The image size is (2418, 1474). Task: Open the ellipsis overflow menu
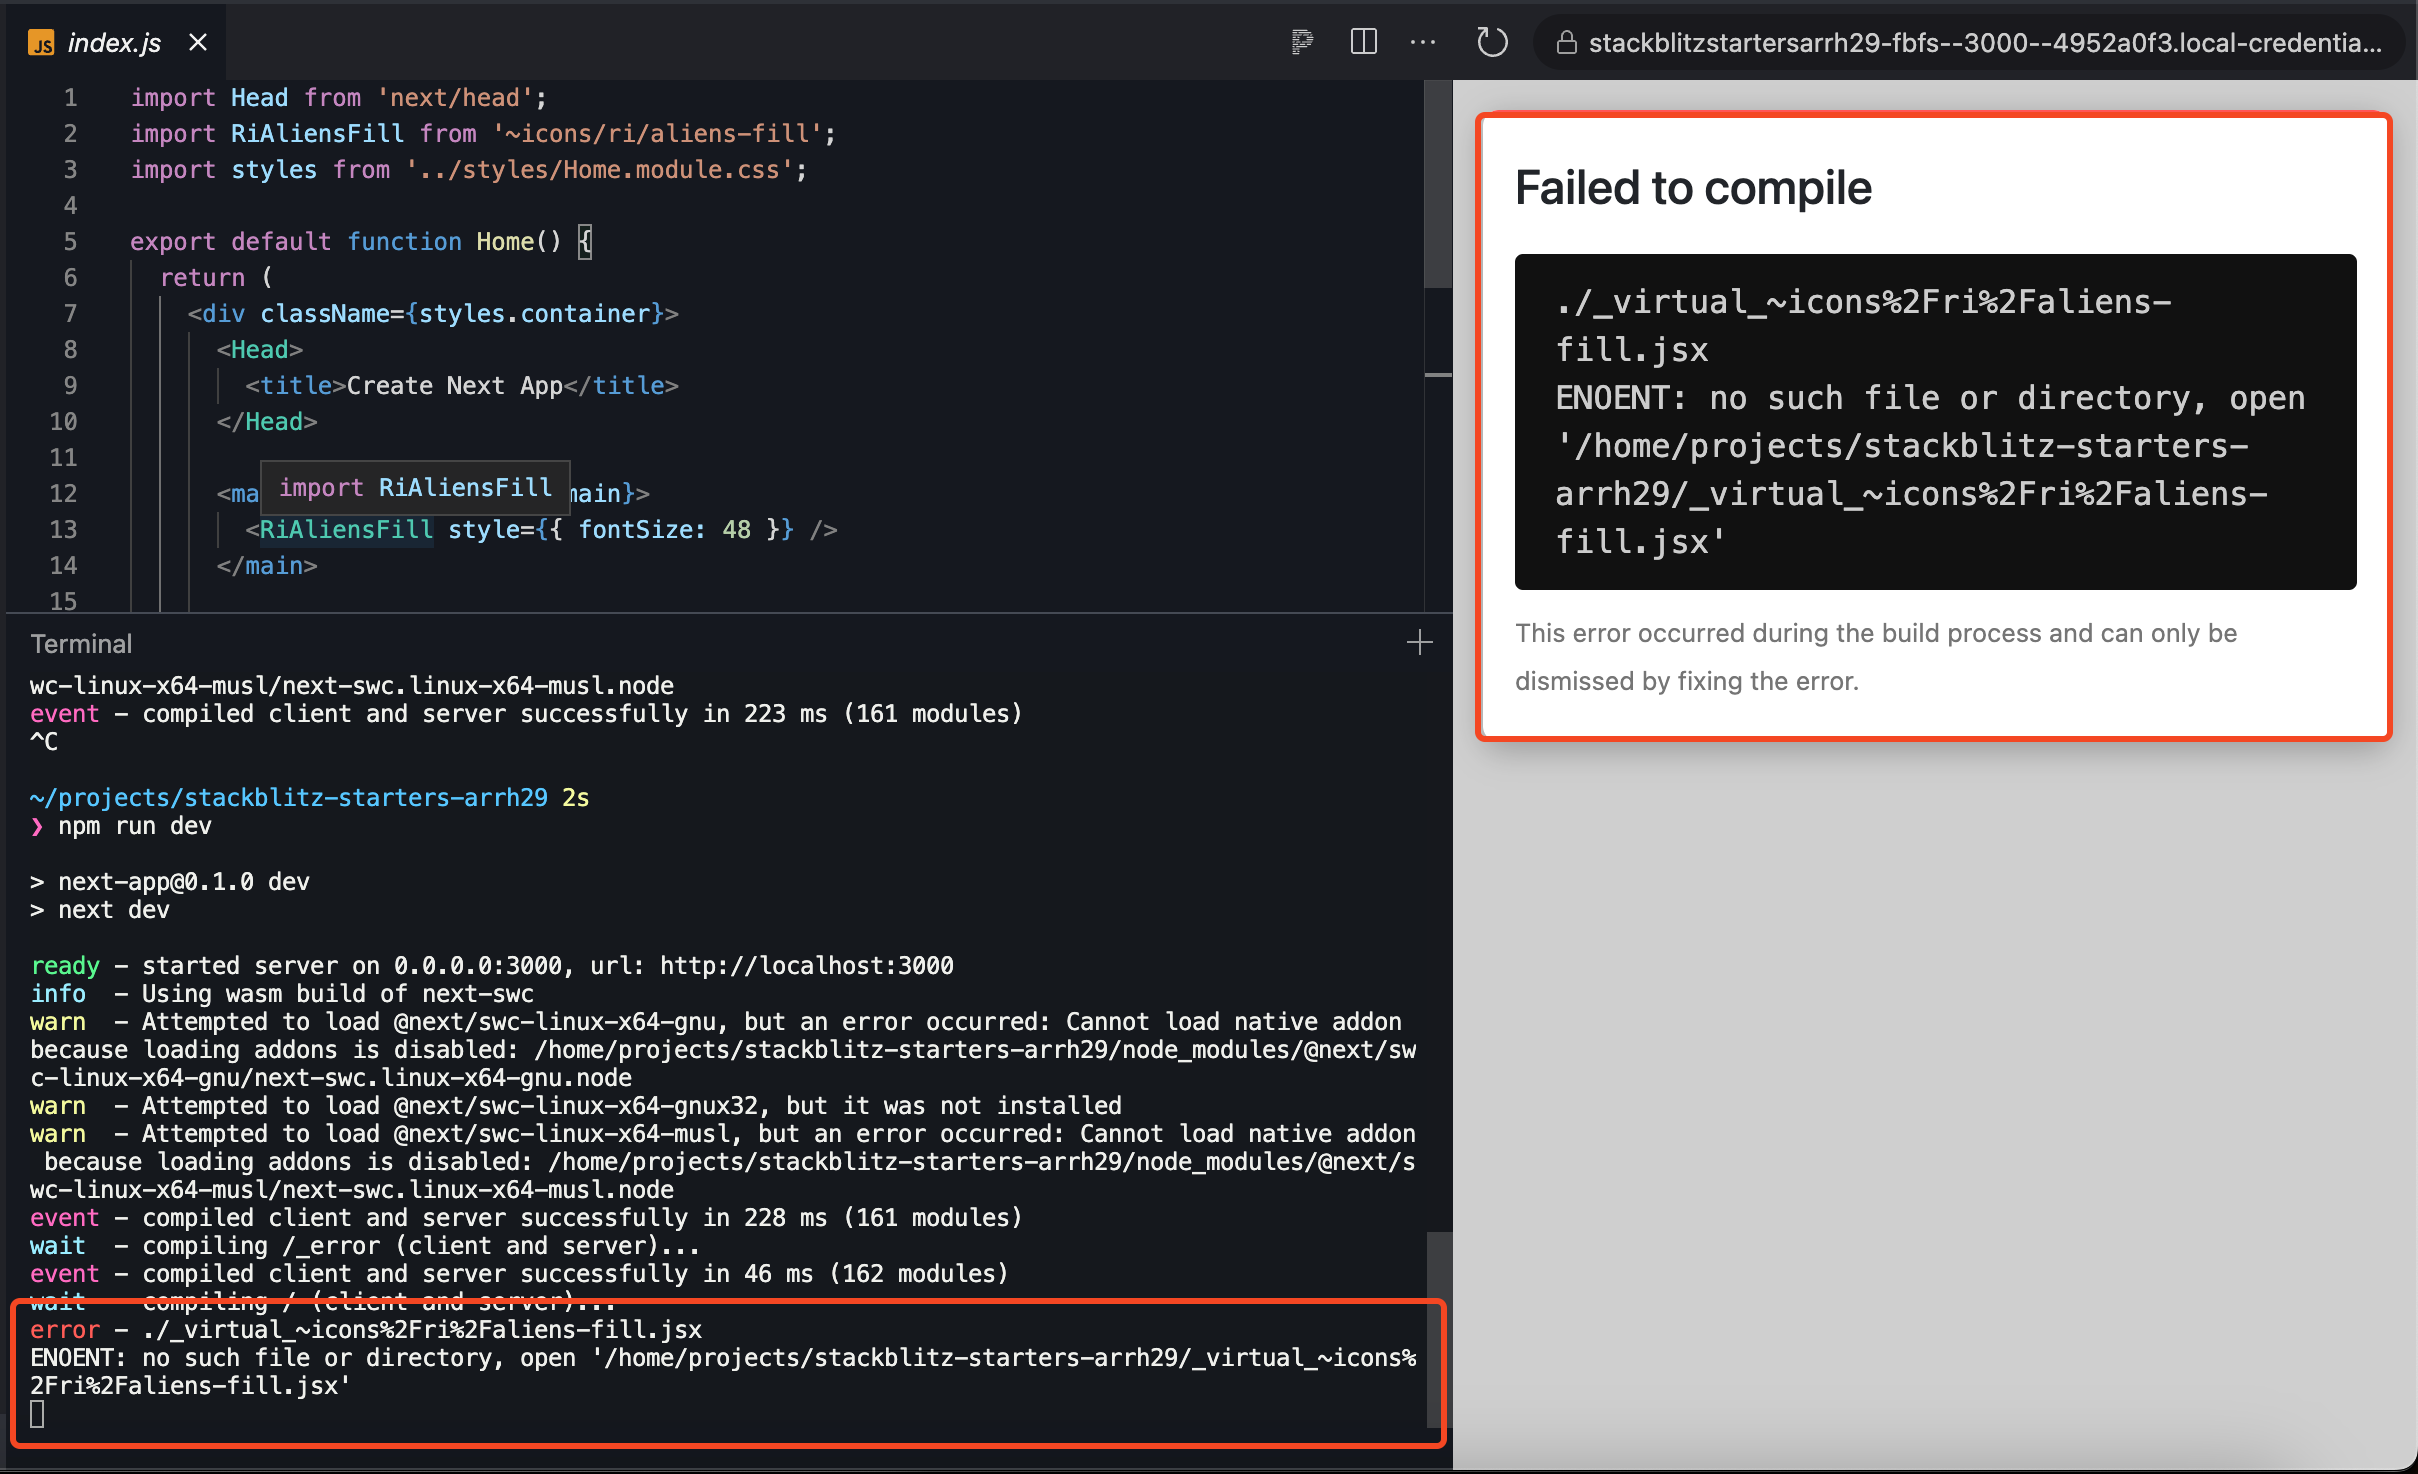1423,42
